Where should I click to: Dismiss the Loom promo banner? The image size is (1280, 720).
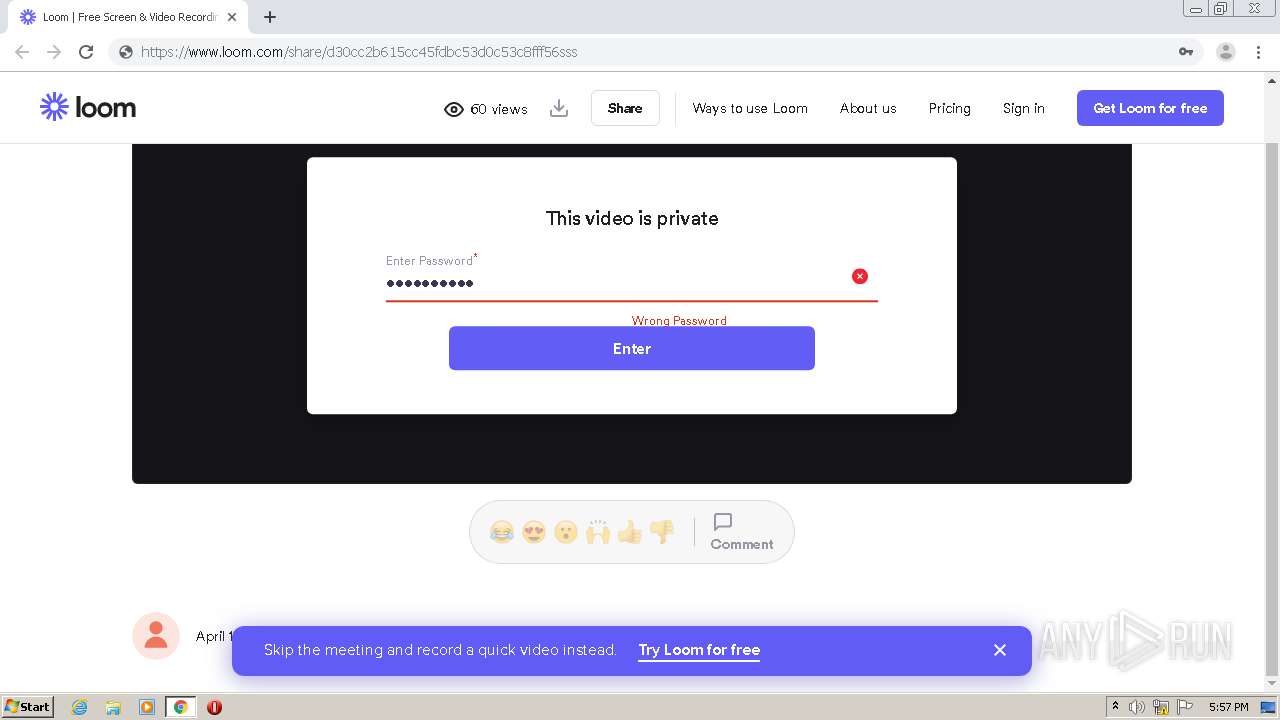click(1000, 650)
